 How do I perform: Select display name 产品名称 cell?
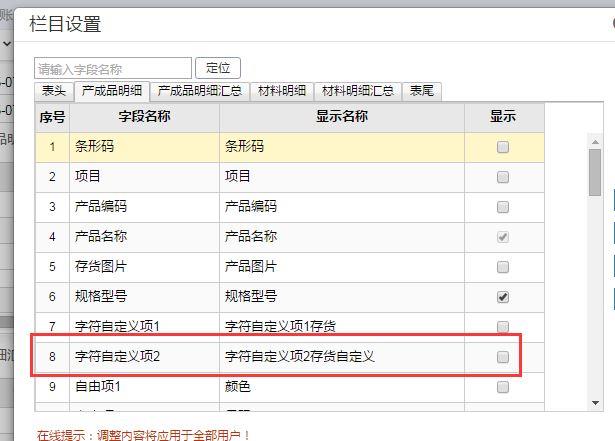pos(342,237)
